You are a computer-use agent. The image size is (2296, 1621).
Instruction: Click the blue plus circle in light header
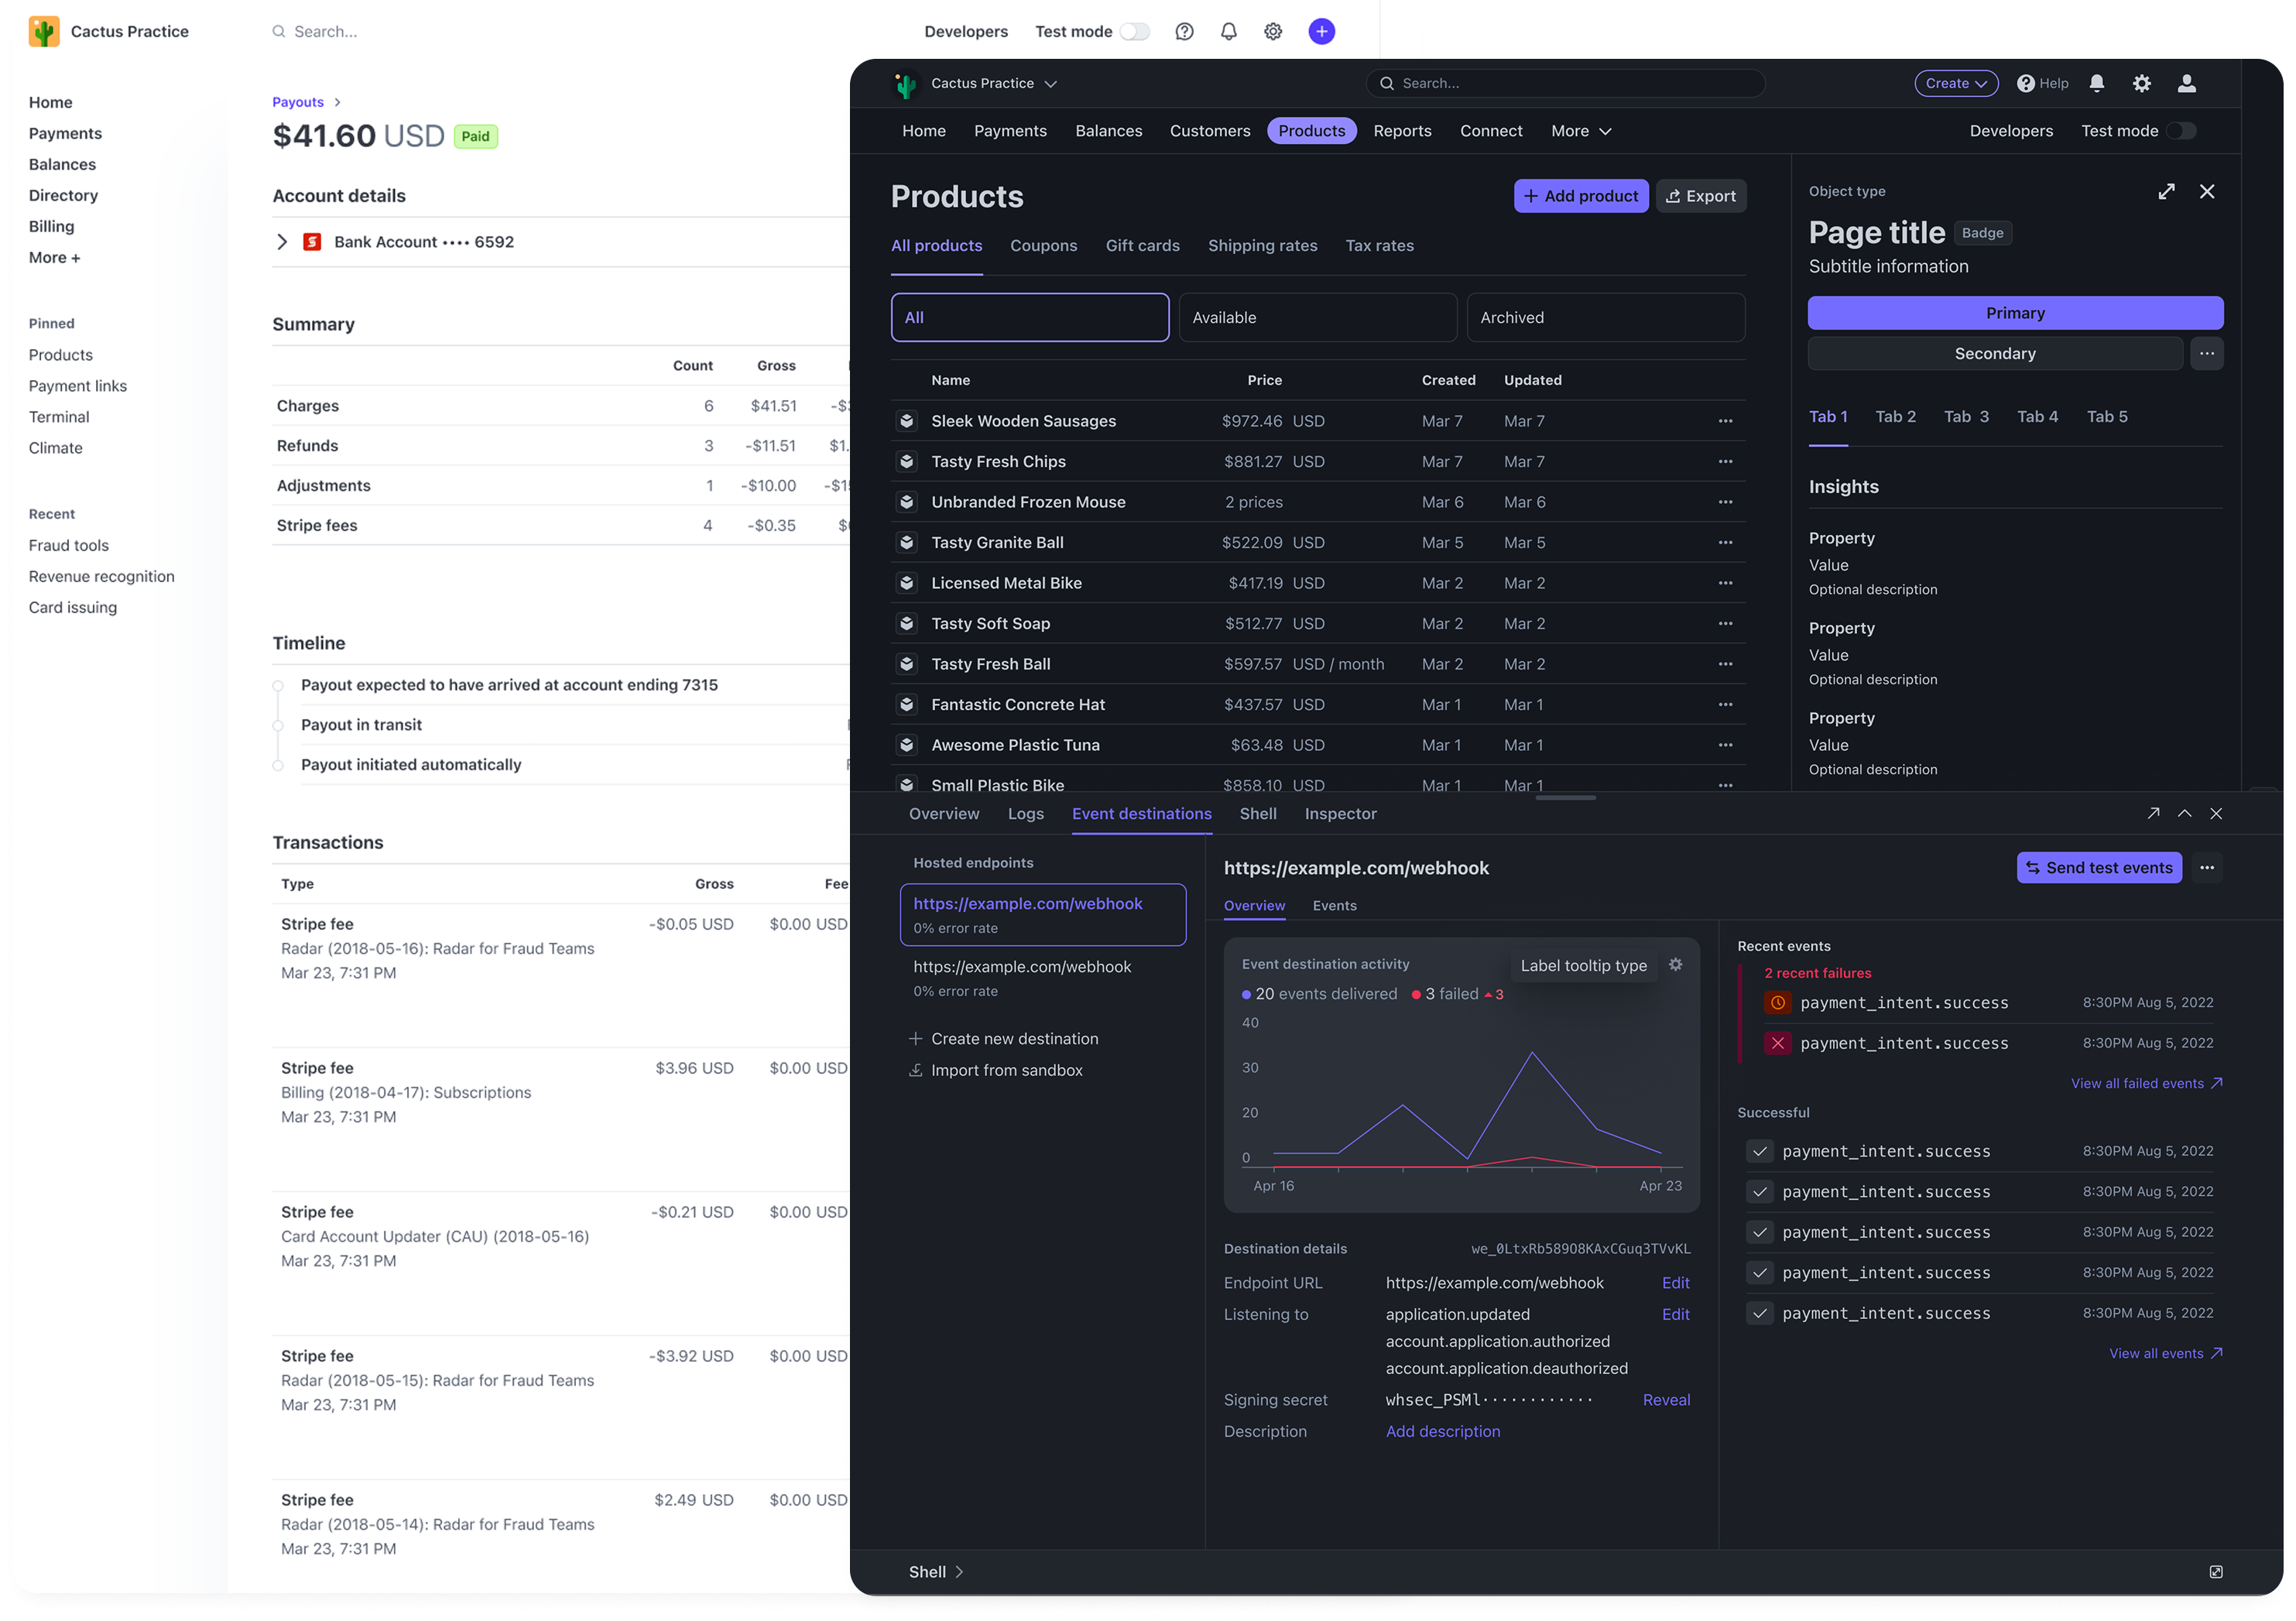click(x=1321, y=31)
